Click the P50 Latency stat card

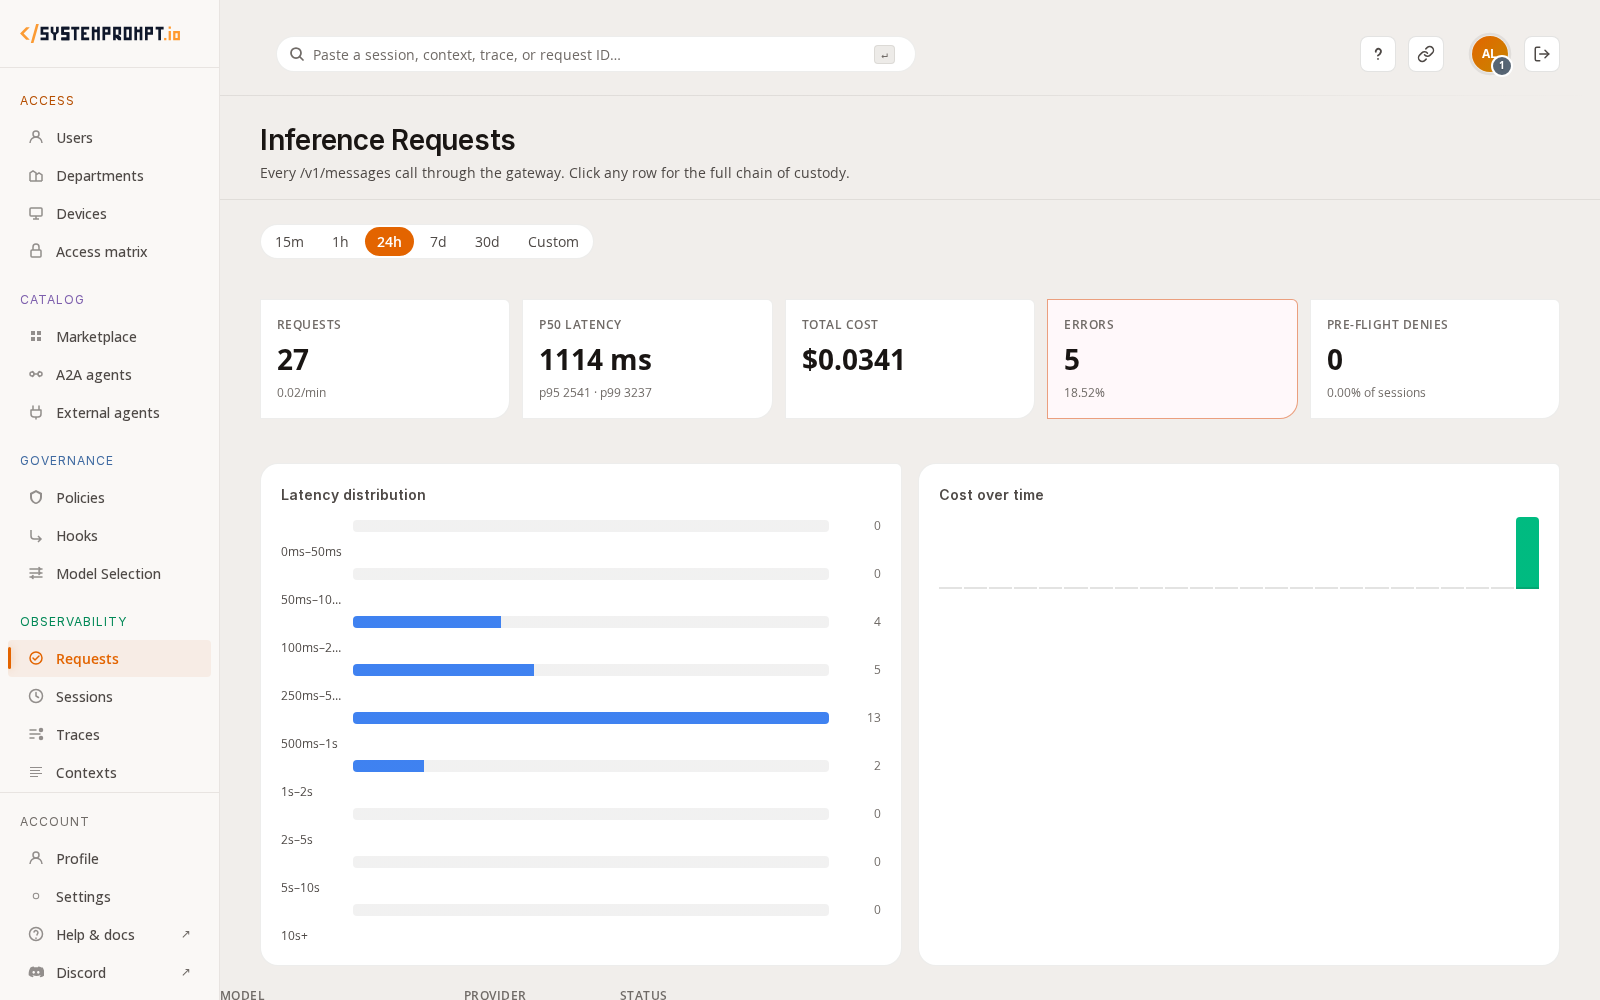(x=647, y=359)
